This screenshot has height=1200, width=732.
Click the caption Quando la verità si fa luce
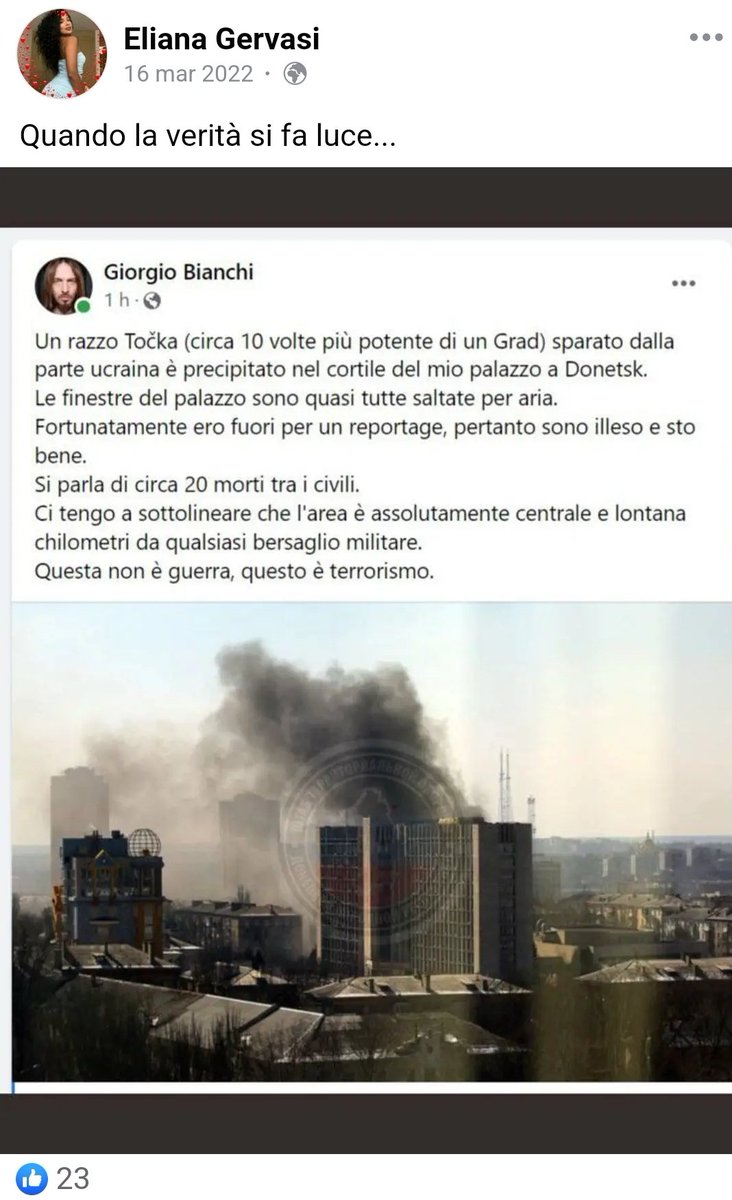click(x=208, y=135)
